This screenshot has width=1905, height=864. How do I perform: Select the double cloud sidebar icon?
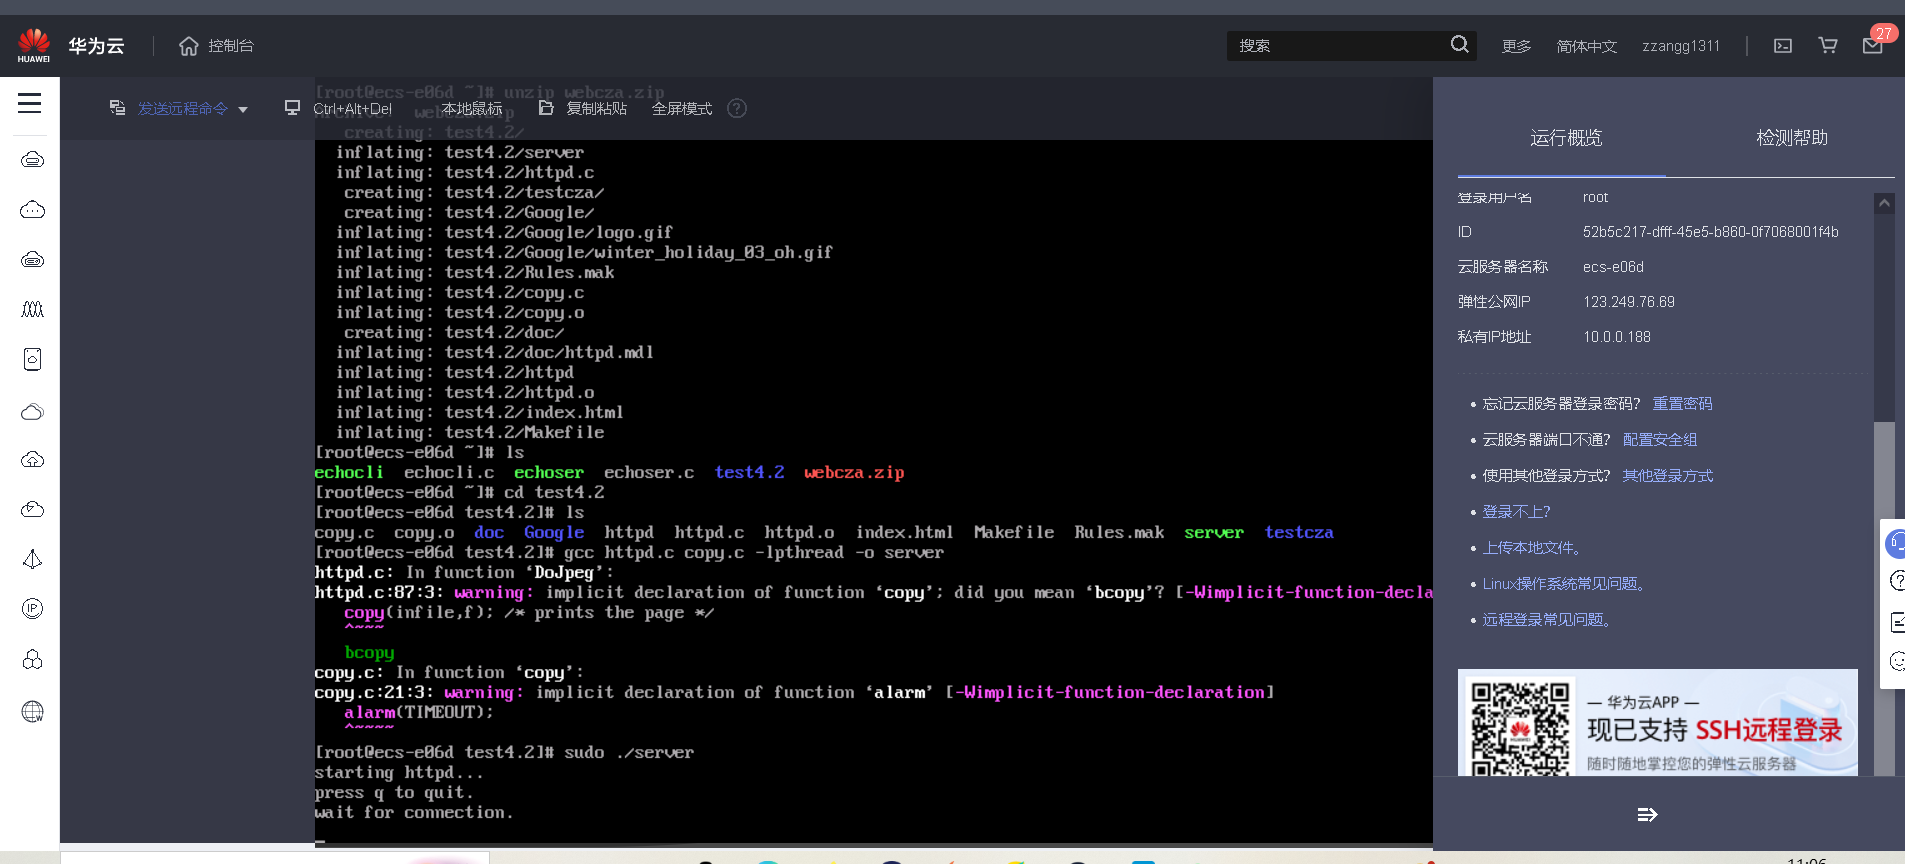click(x=32, y=411)
